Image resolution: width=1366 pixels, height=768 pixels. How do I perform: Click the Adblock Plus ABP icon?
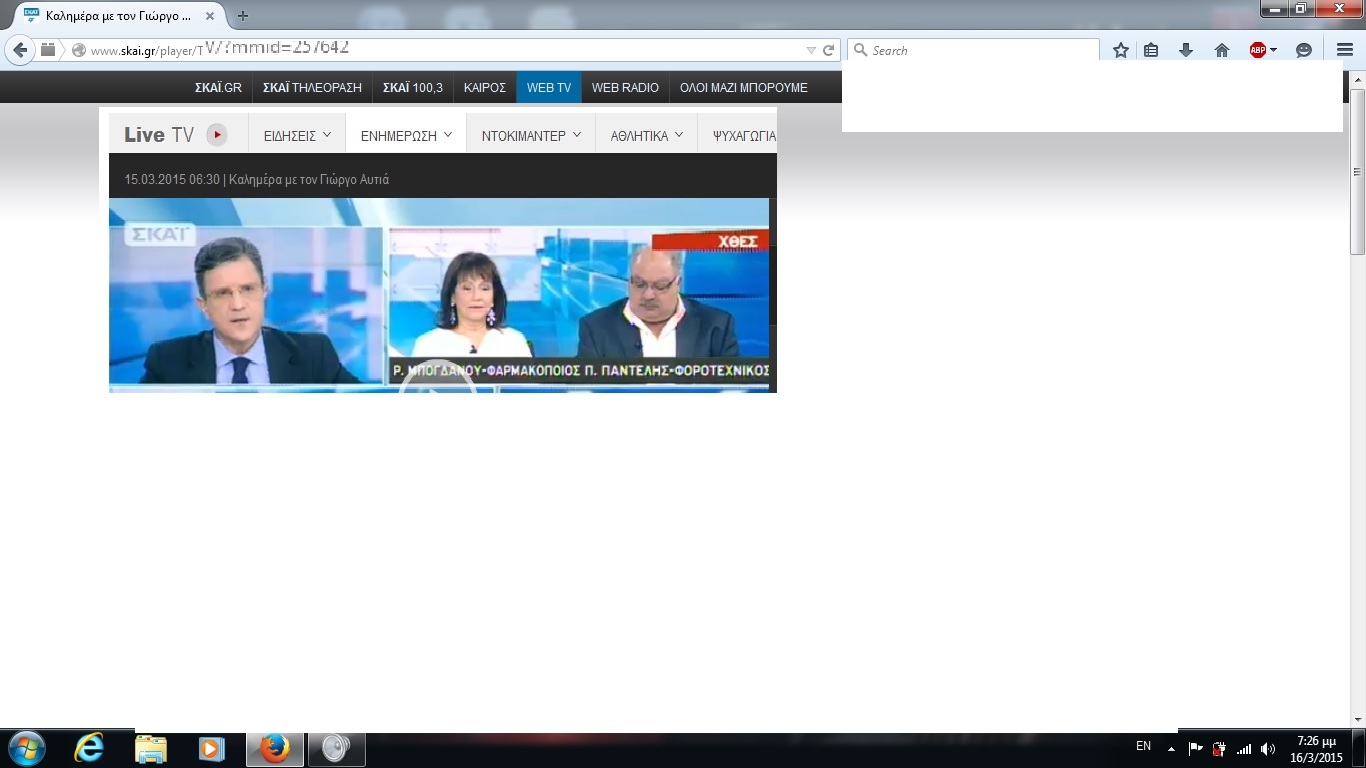point(1258,50)
